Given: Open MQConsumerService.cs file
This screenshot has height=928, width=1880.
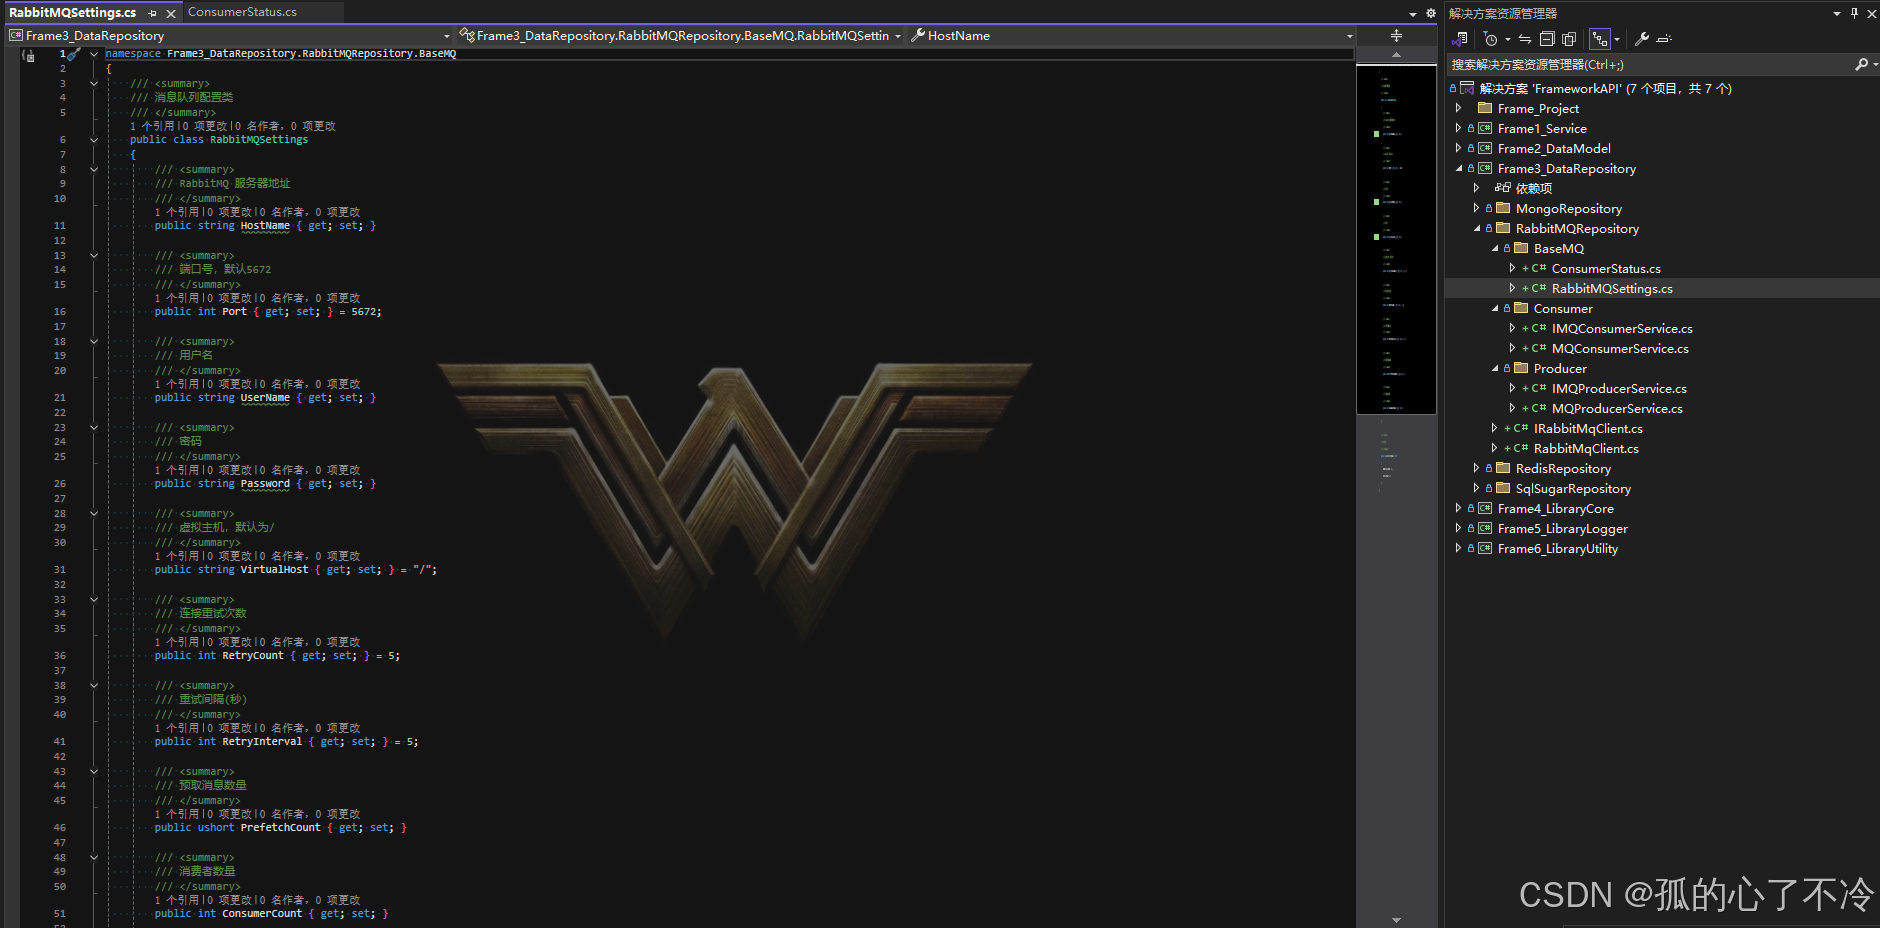Looking at the screenshot, I should [1620, 348].
